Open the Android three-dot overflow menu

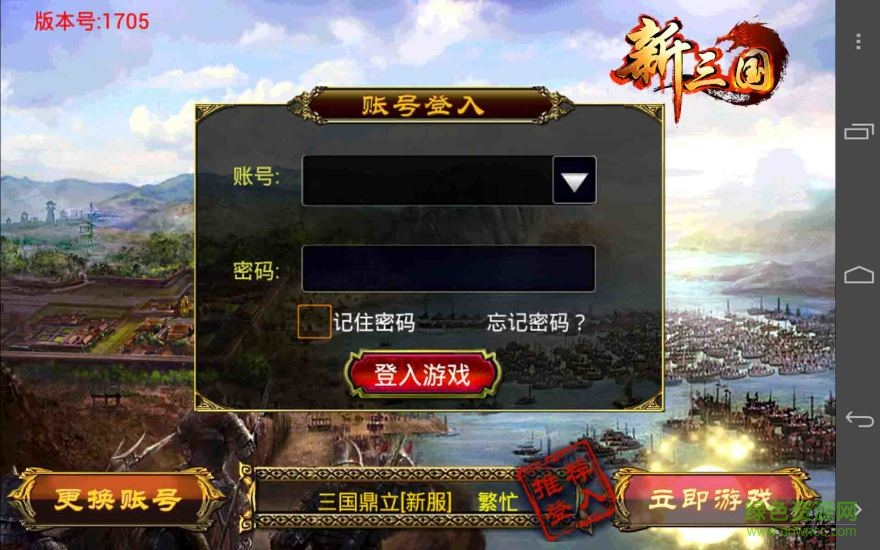click(x=858, y=42)
